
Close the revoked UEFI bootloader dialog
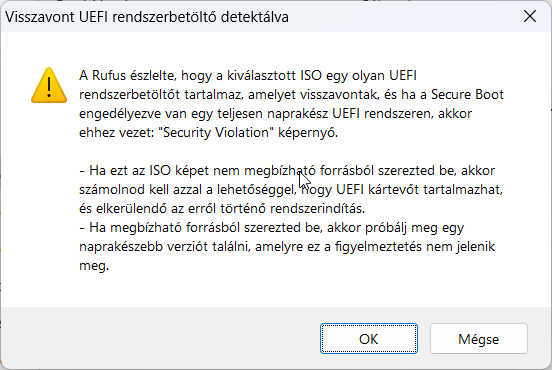(x=529, y=16)
